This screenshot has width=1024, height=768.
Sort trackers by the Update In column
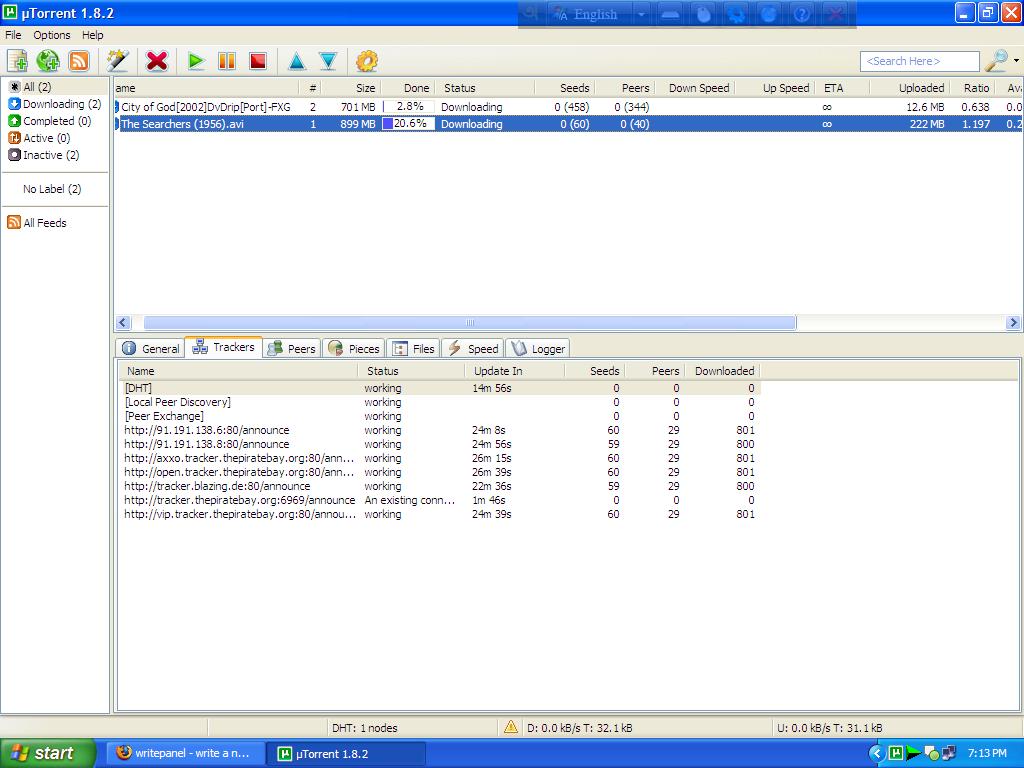pos(515,371)
